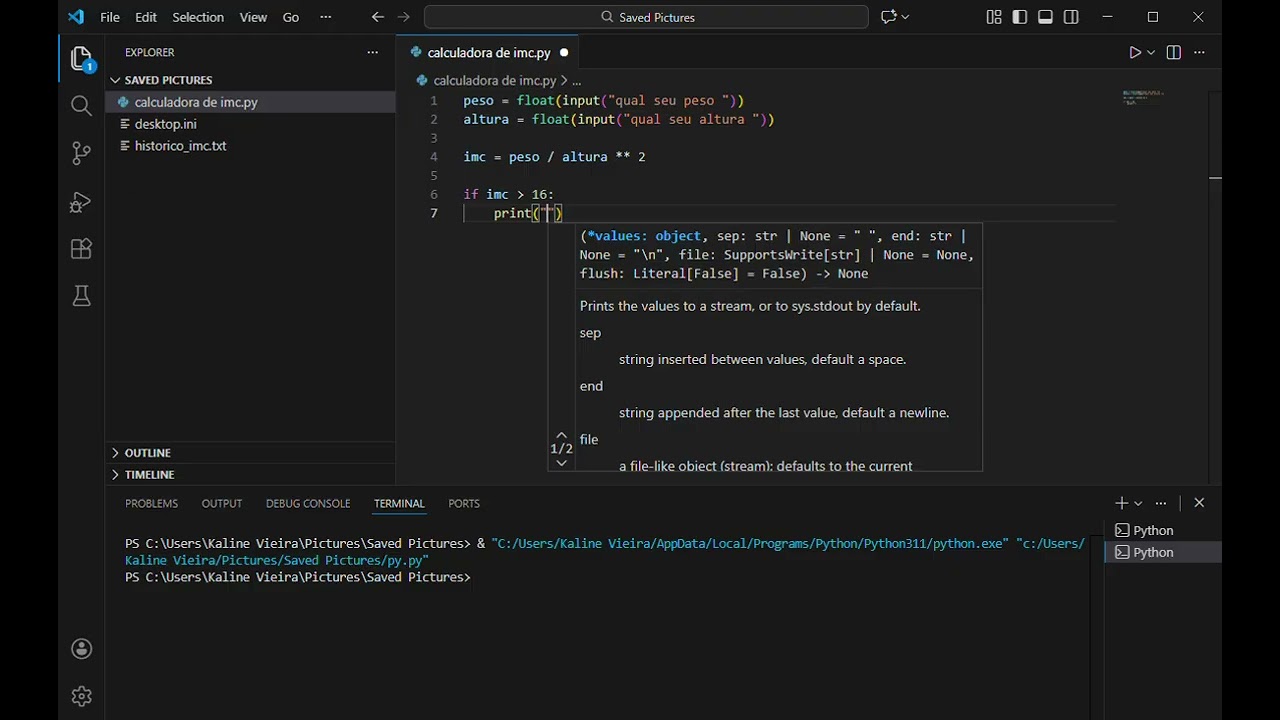Open Explorer Views and More Actions ellipsis

tap(373, 52)
